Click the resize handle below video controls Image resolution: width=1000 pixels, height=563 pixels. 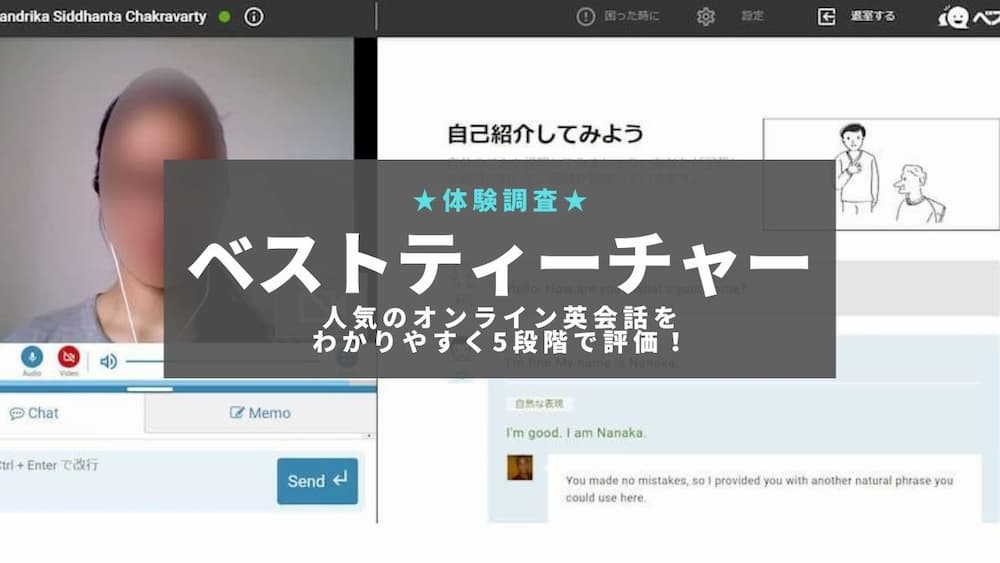click(150, 388)
